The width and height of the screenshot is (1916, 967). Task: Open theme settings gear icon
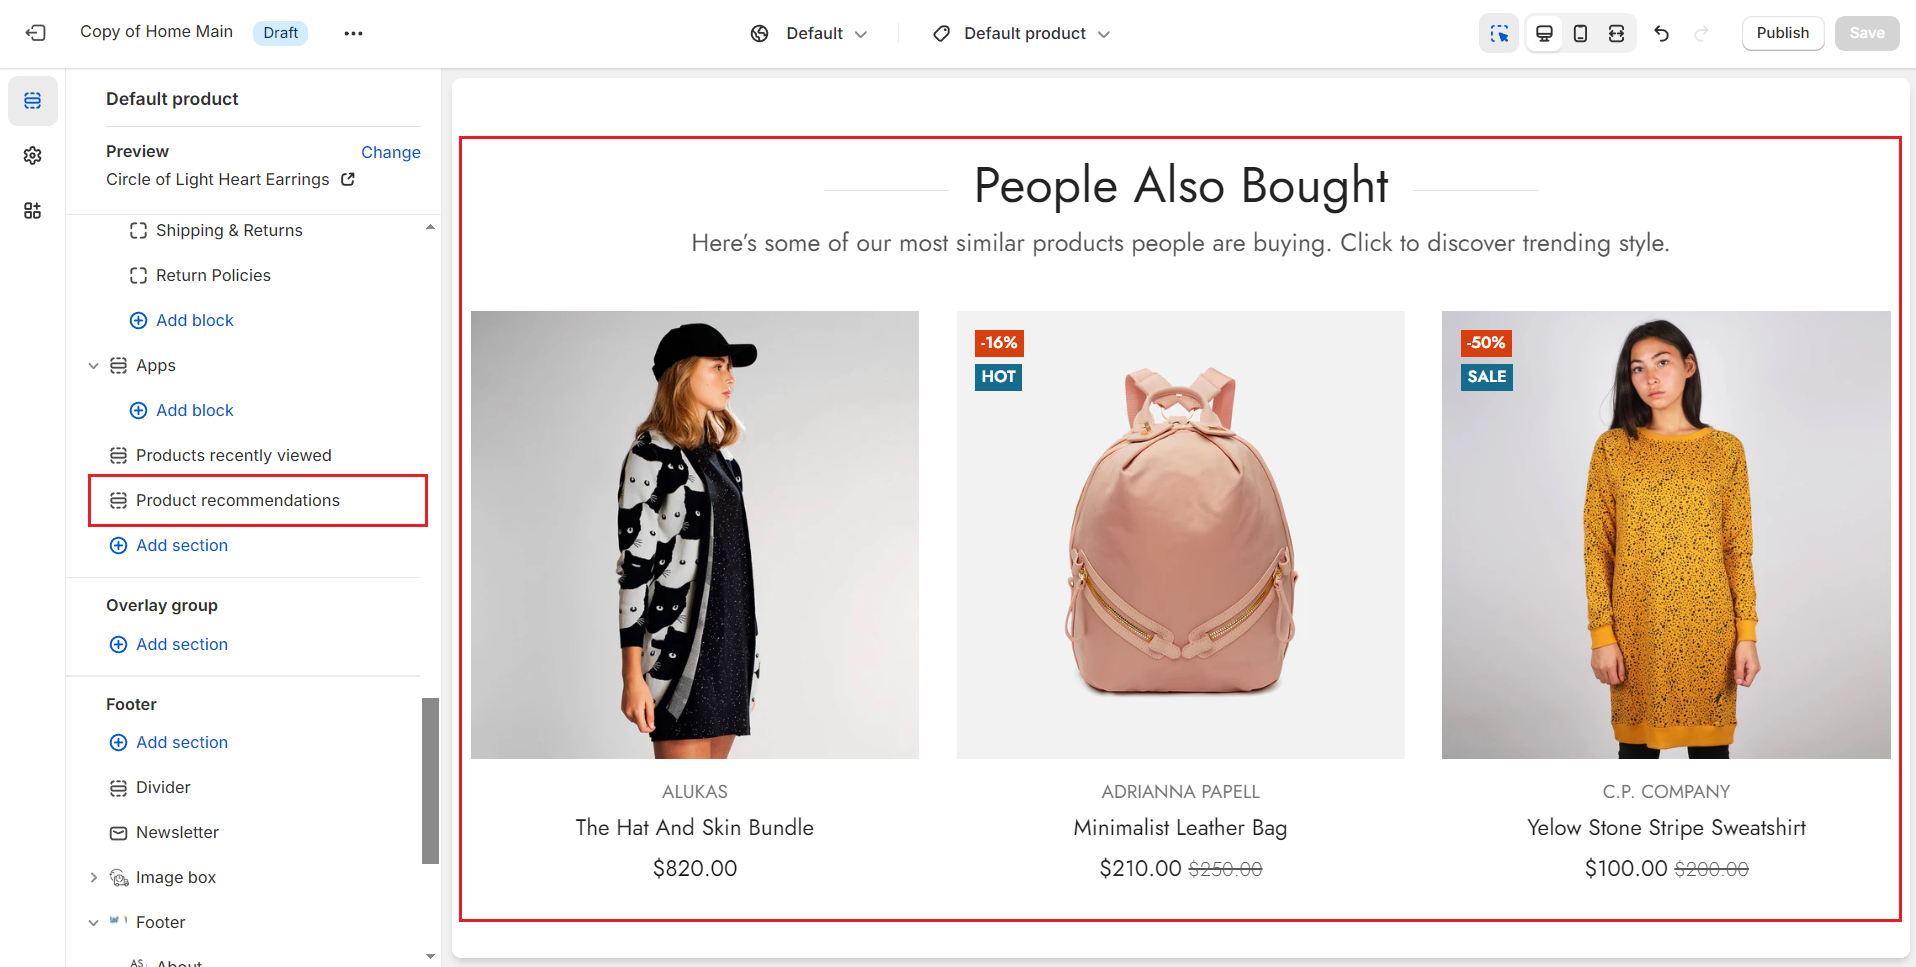pyautogui.click(x=33, y=156)
